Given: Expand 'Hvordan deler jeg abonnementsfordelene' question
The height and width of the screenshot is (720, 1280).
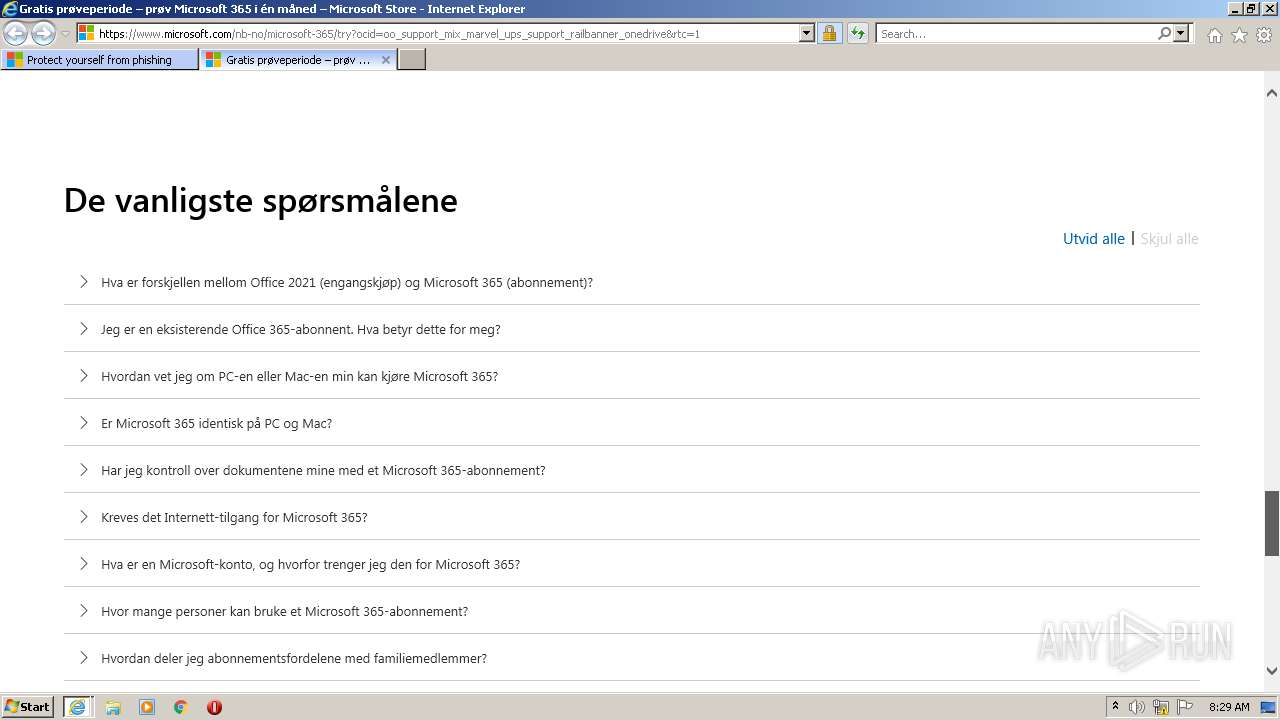Looking at the screenshot, I should (632, 658).
